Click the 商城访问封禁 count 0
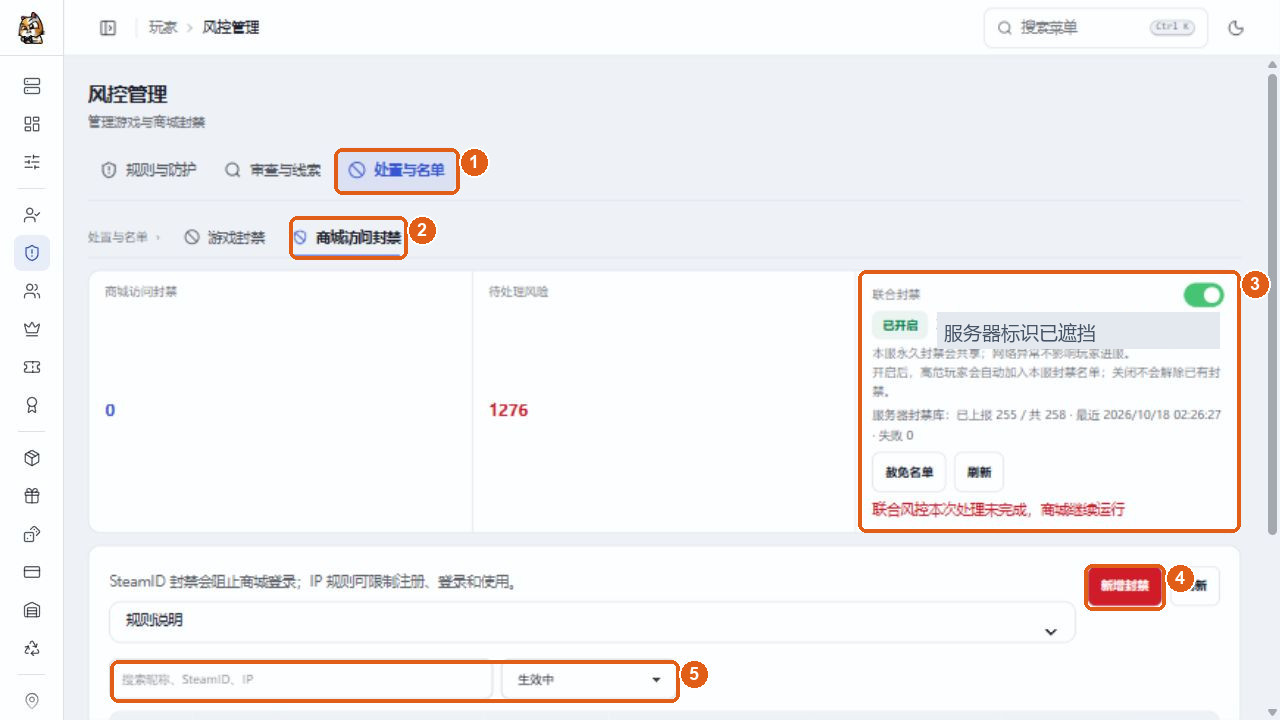This screenshot has height=720, width=1280. point(110,410)
